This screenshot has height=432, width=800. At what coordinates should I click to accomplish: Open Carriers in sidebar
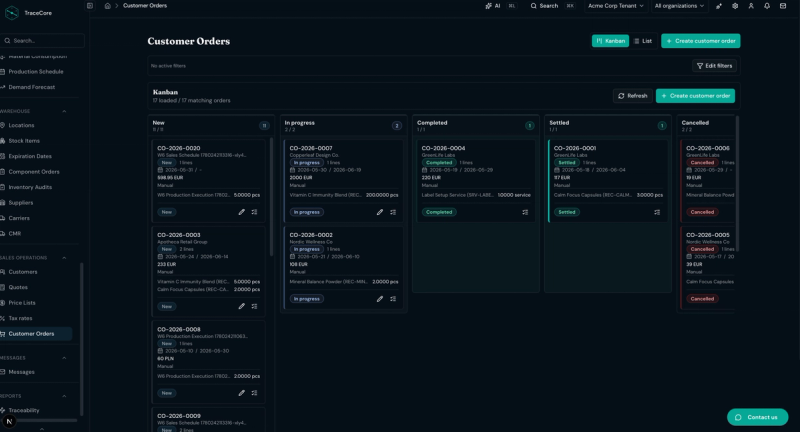(x=19, y=218)
